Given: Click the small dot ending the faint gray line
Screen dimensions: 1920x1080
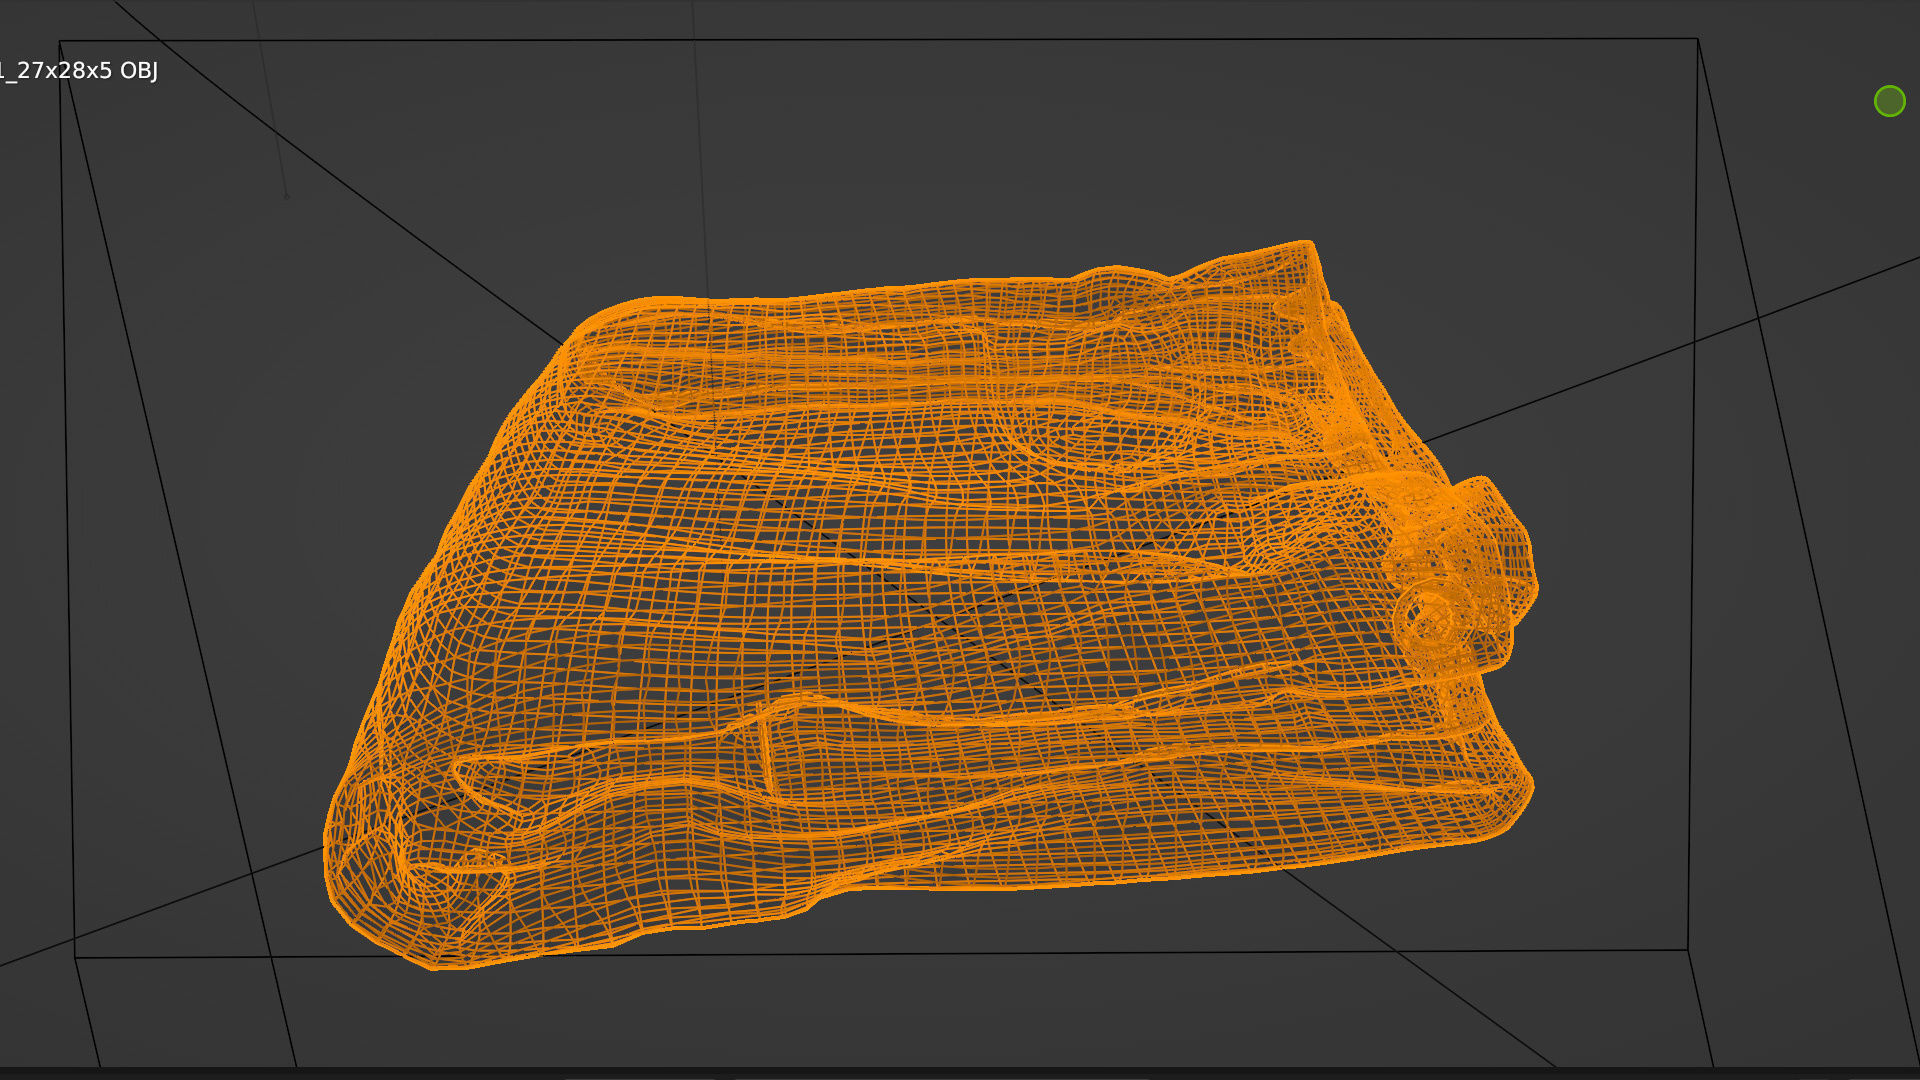Looking at the screenshot, I should tap(286, 196).
